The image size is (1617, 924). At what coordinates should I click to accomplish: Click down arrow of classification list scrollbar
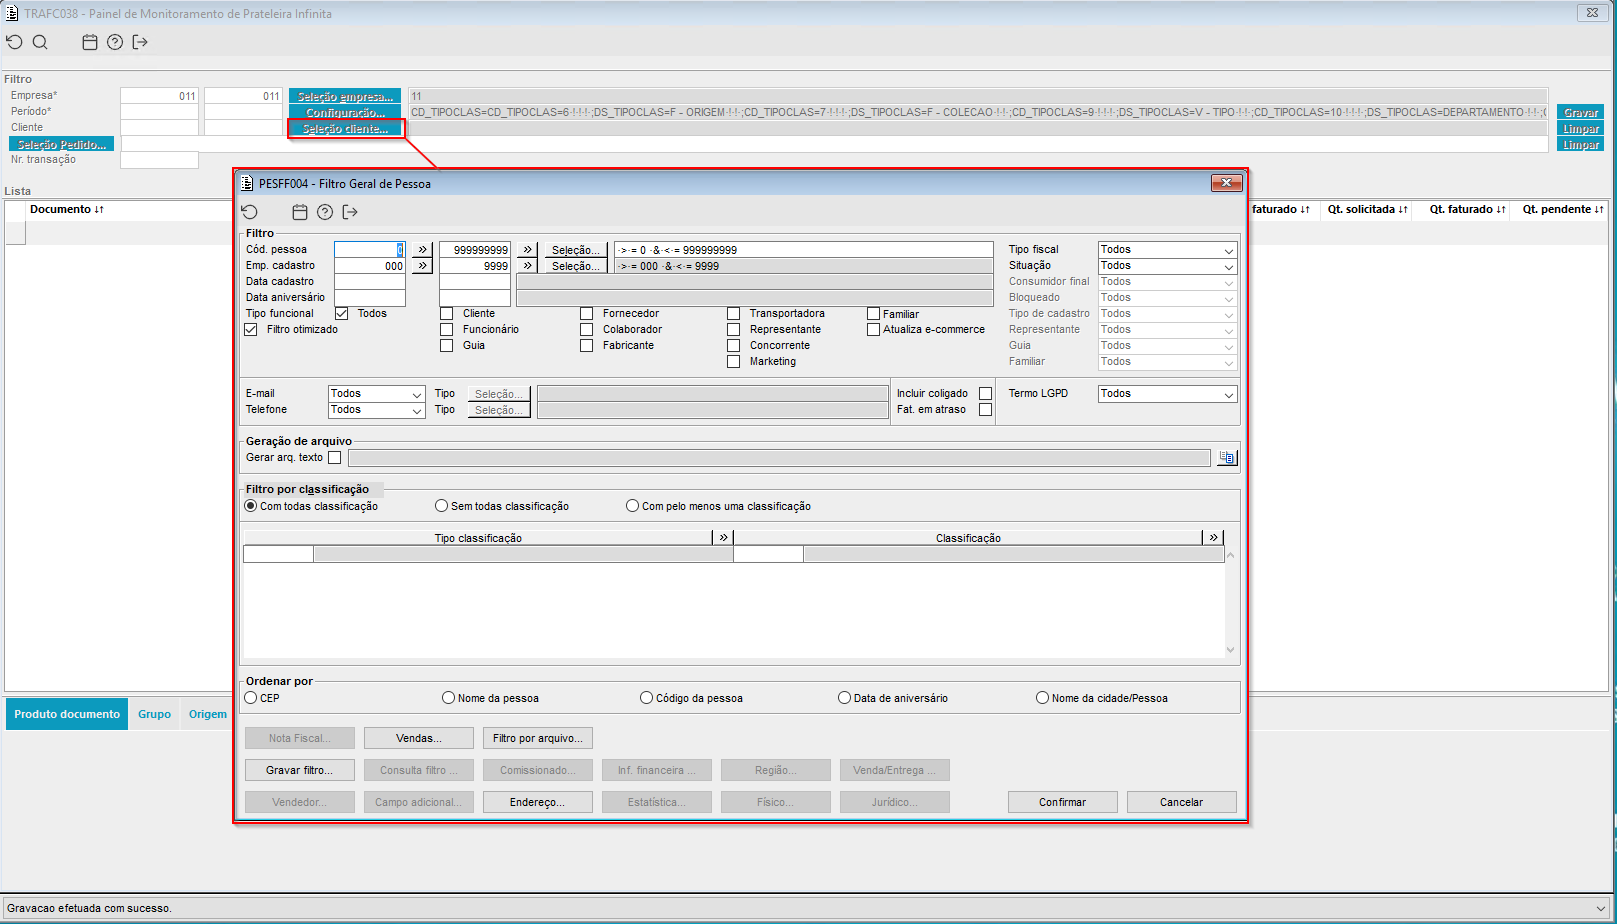1231,650
